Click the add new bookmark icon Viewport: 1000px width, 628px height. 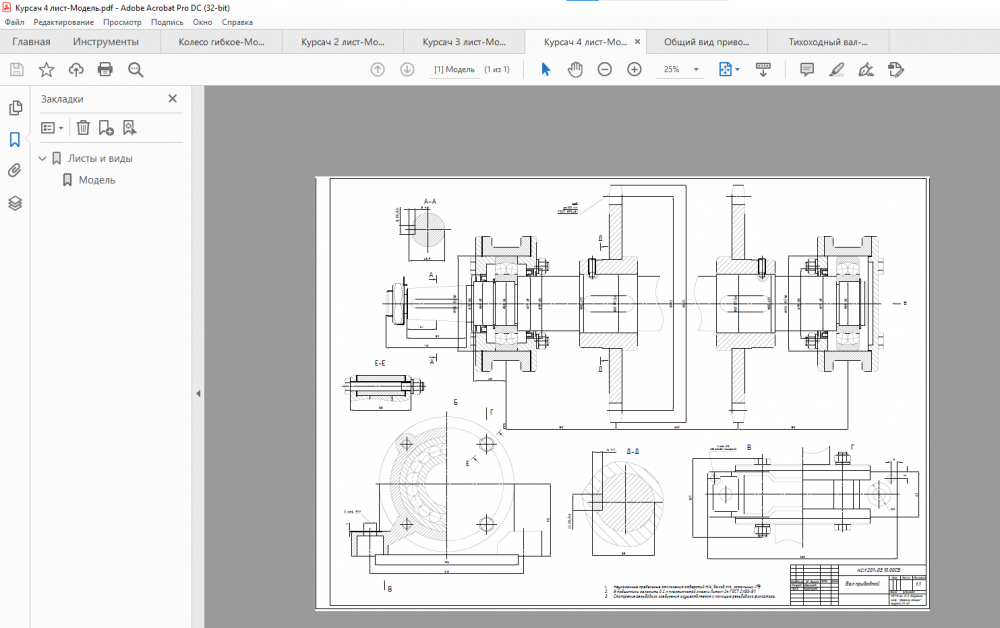pos(106,128)
